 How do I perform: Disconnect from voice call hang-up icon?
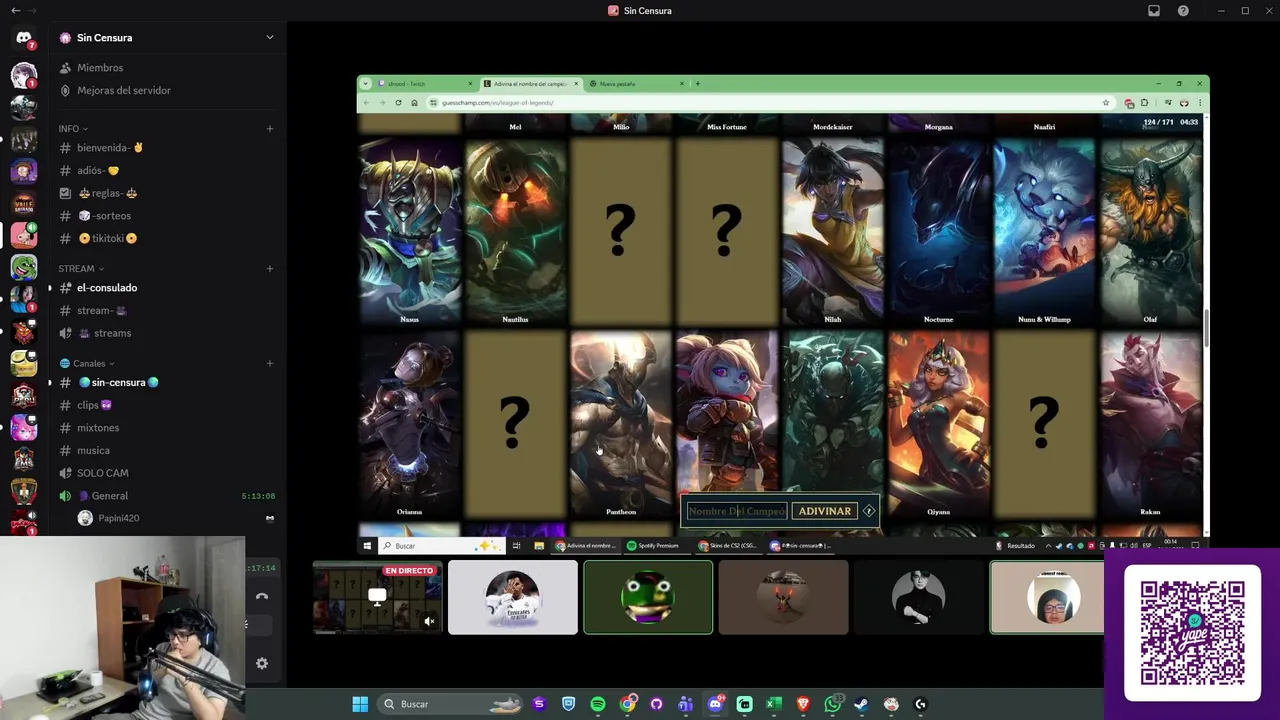point(262,596)
